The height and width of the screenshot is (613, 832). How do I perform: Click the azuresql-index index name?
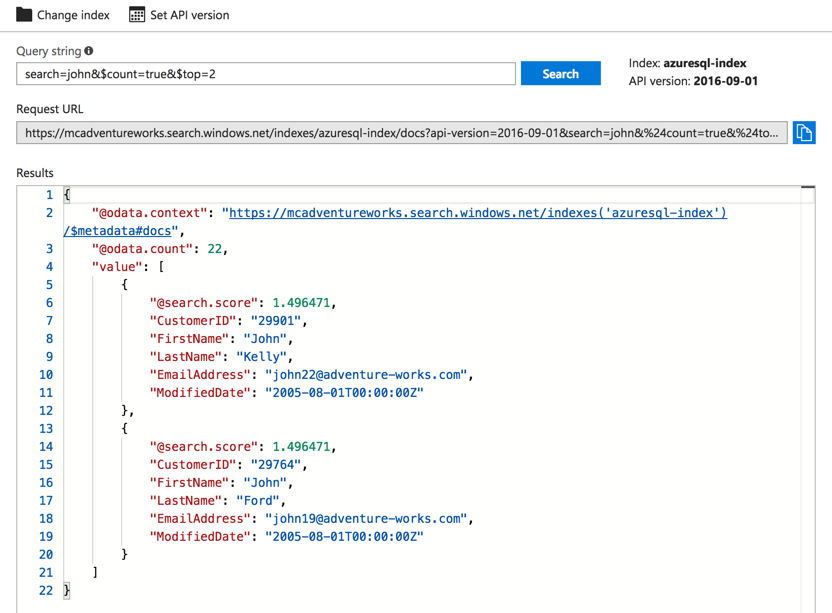coord(704,63)
